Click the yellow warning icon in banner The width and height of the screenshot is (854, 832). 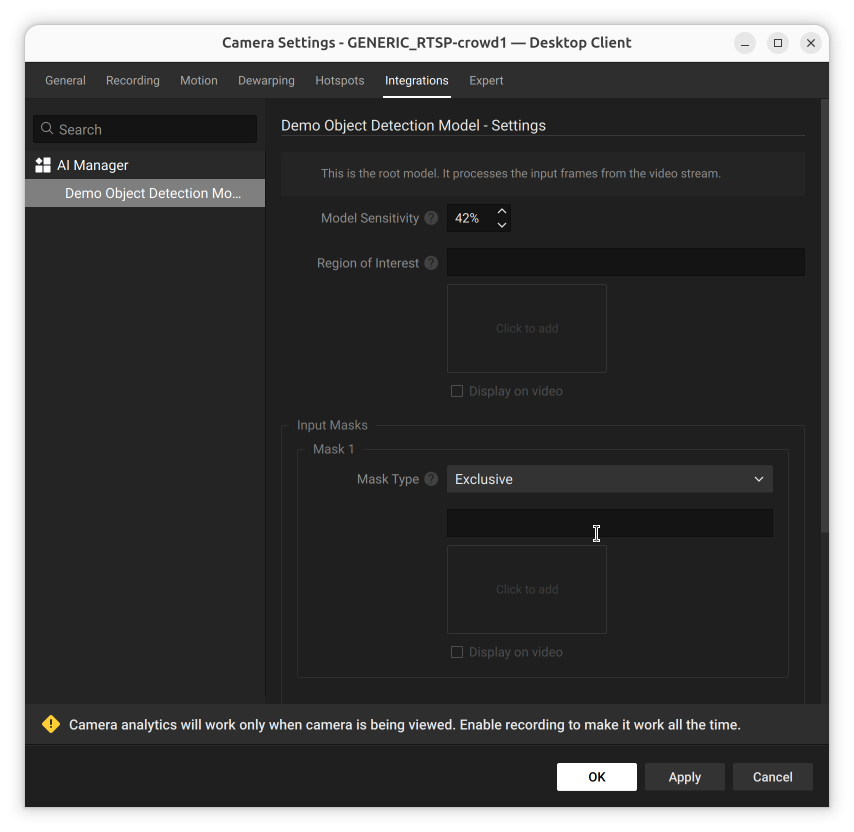pos(51,724)
